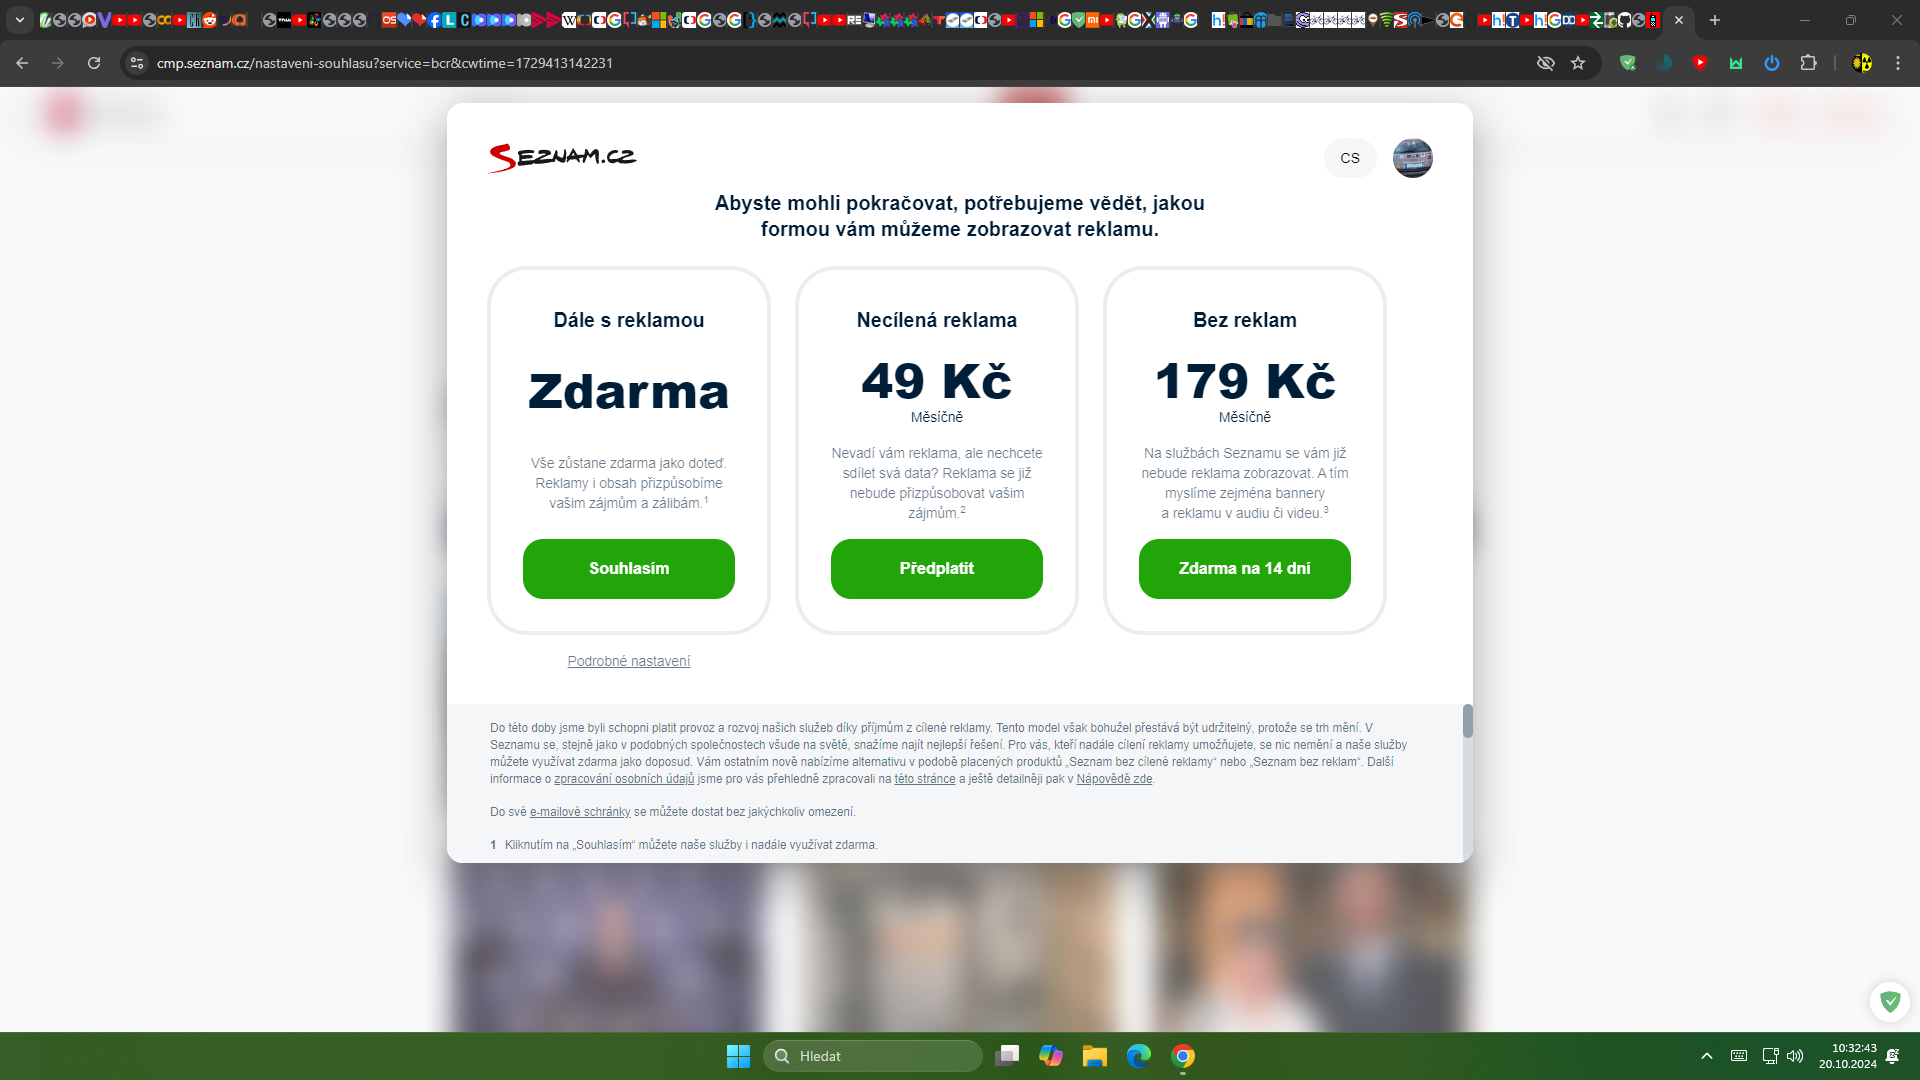Click the dialog's vertical scrollbar
Viewport: 1920px width, 1080px height.
1468,721
